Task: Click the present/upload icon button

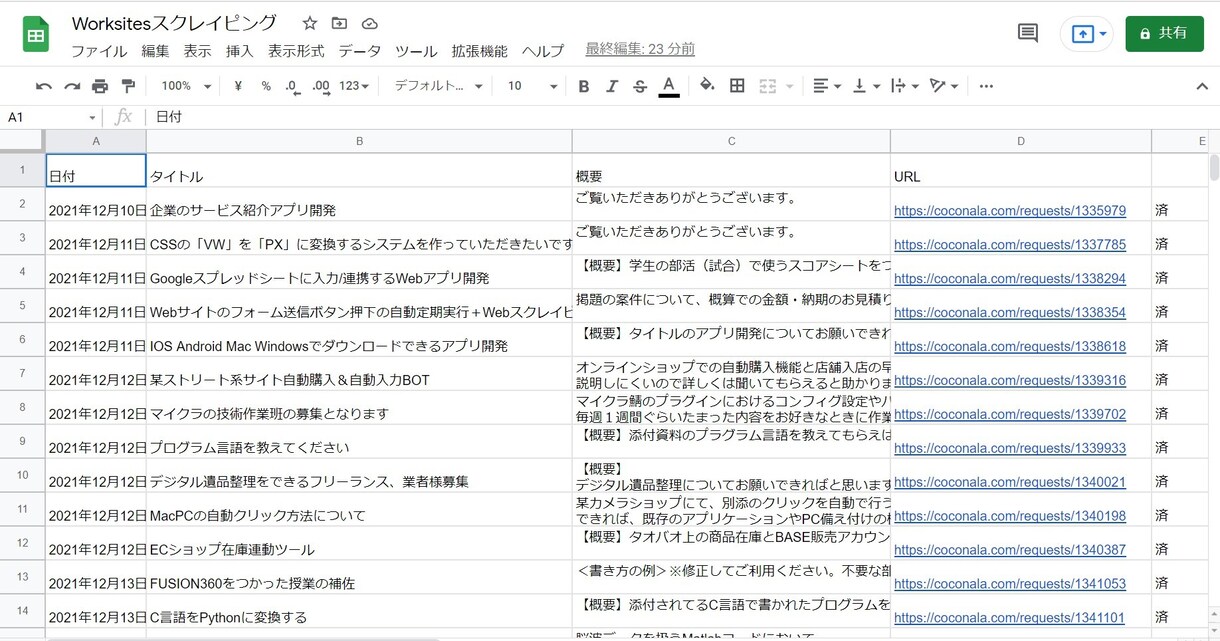Action: [1083, 33]
